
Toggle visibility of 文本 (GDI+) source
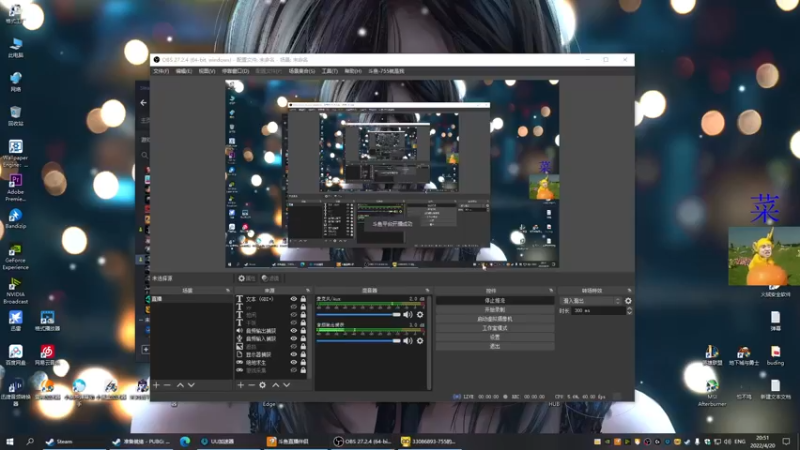(x=293, y=299)
